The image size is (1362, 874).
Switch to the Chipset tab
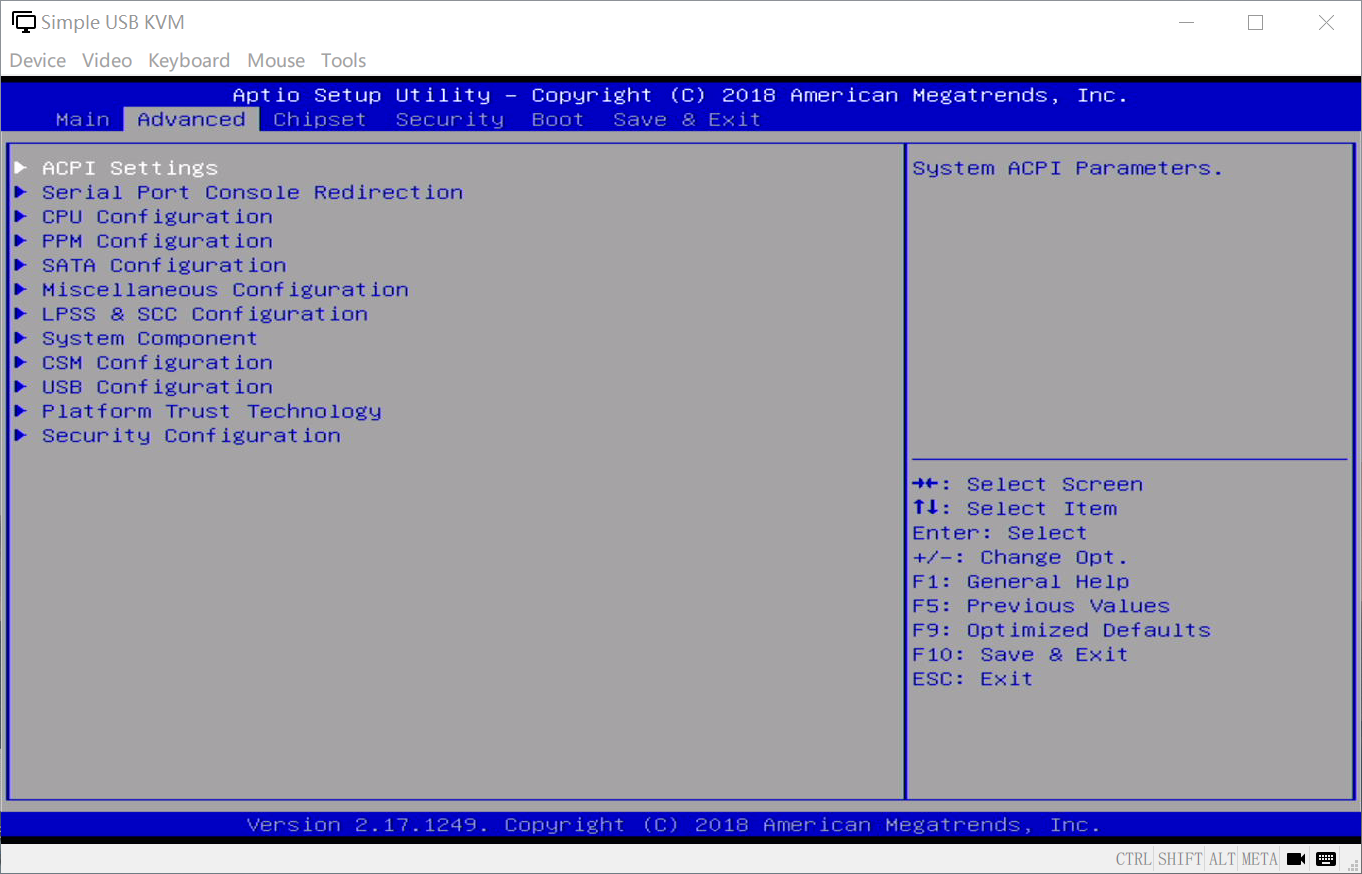pyautogui.click(x=320, y=119)
